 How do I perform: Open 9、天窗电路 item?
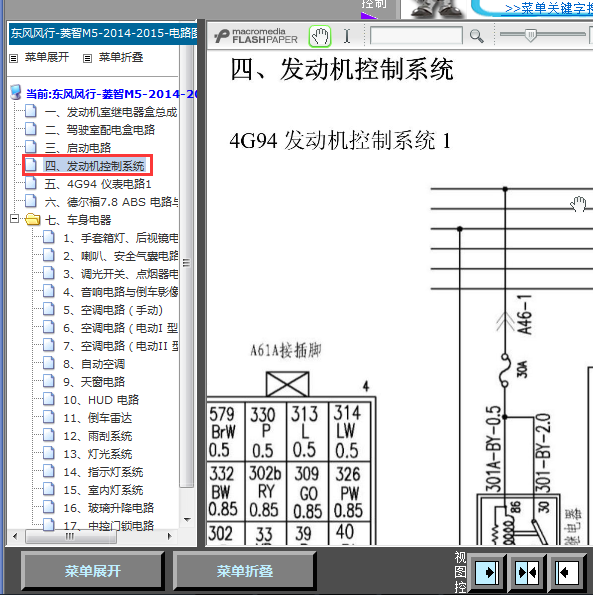pos(94,382)
